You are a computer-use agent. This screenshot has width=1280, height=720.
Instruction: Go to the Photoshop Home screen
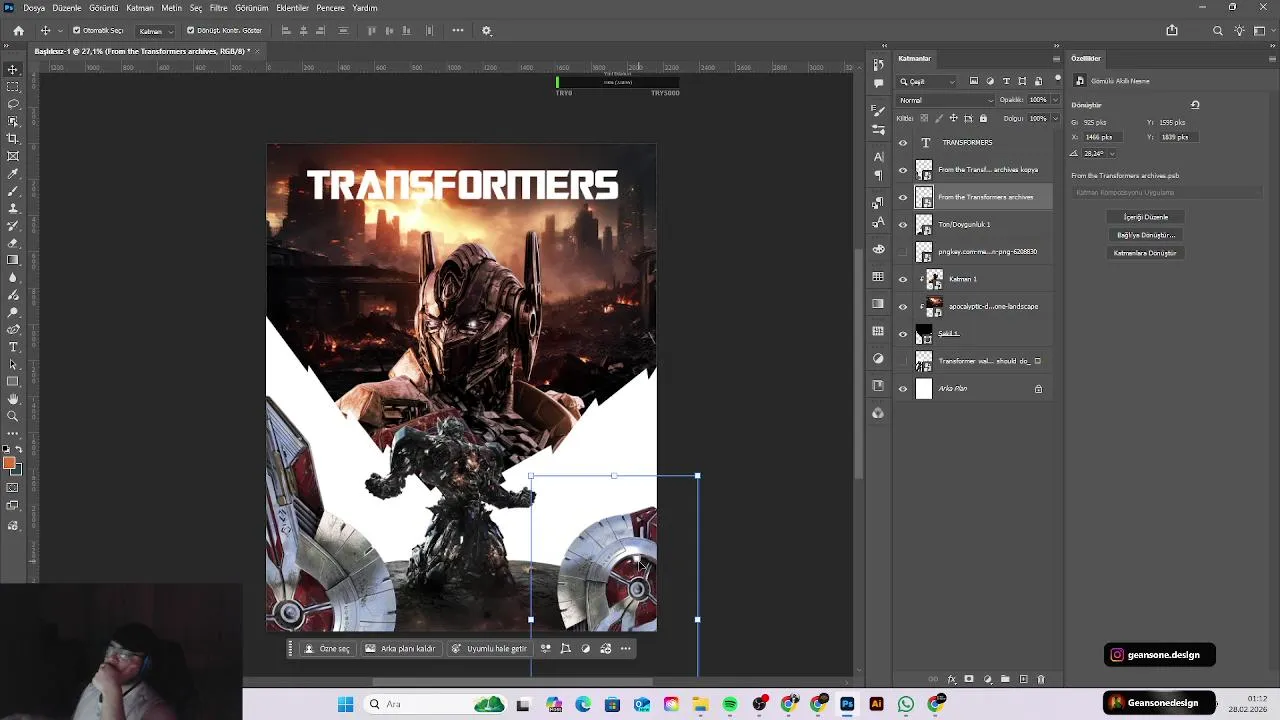[x=18, y=30]
